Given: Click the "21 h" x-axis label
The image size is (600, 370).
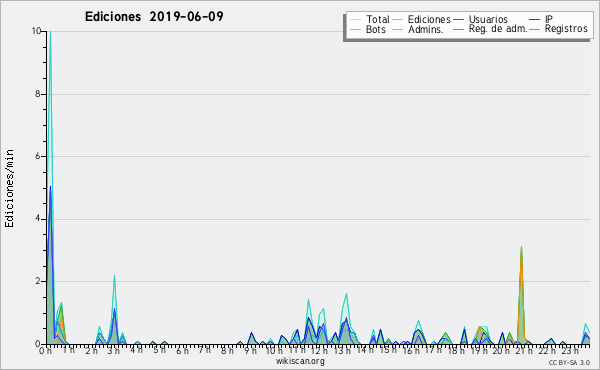Looking at the screenshot, I should [524, 350].
